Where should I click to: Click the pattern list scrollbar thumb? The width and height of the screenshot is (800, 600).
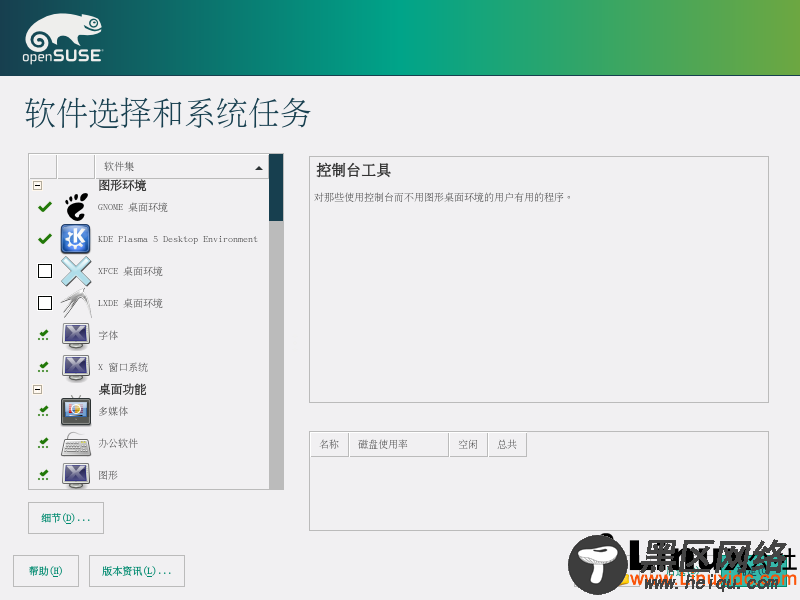click(x=276, y=188)
